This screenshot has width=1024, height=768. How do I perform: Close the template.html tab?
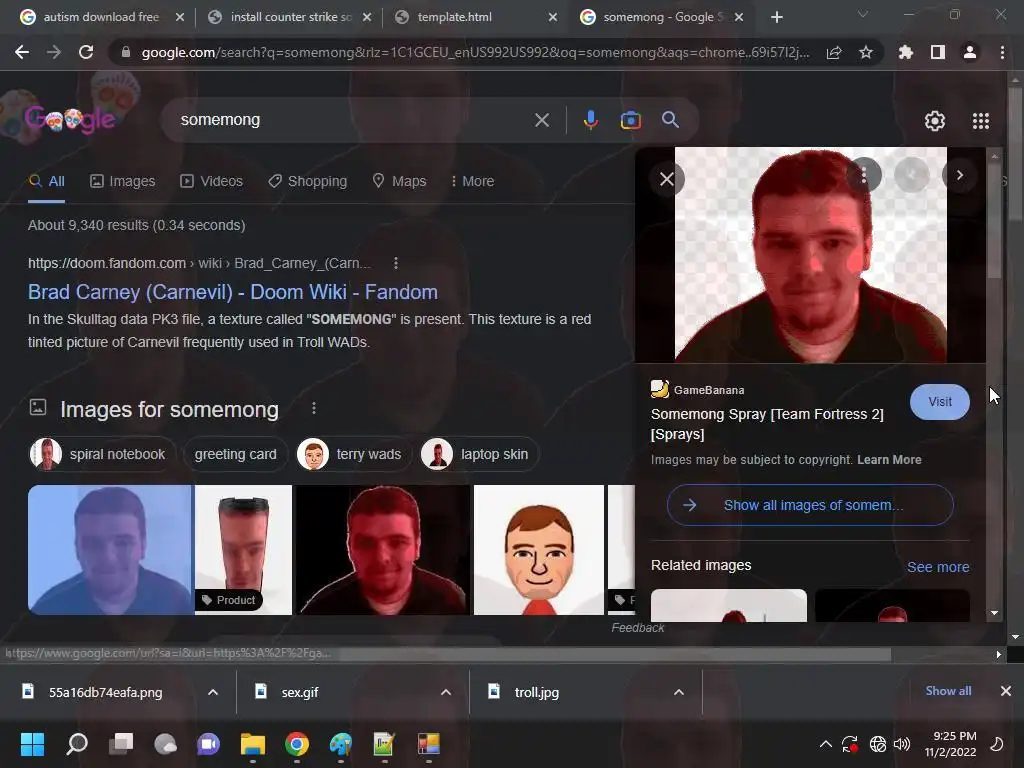[552, 18]
